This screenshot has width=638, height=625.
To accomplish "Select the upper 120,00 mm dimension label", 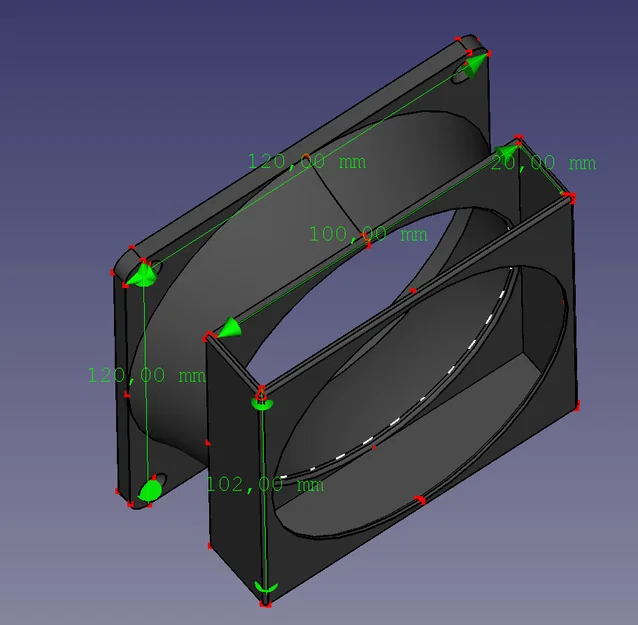I will point(307,162).
